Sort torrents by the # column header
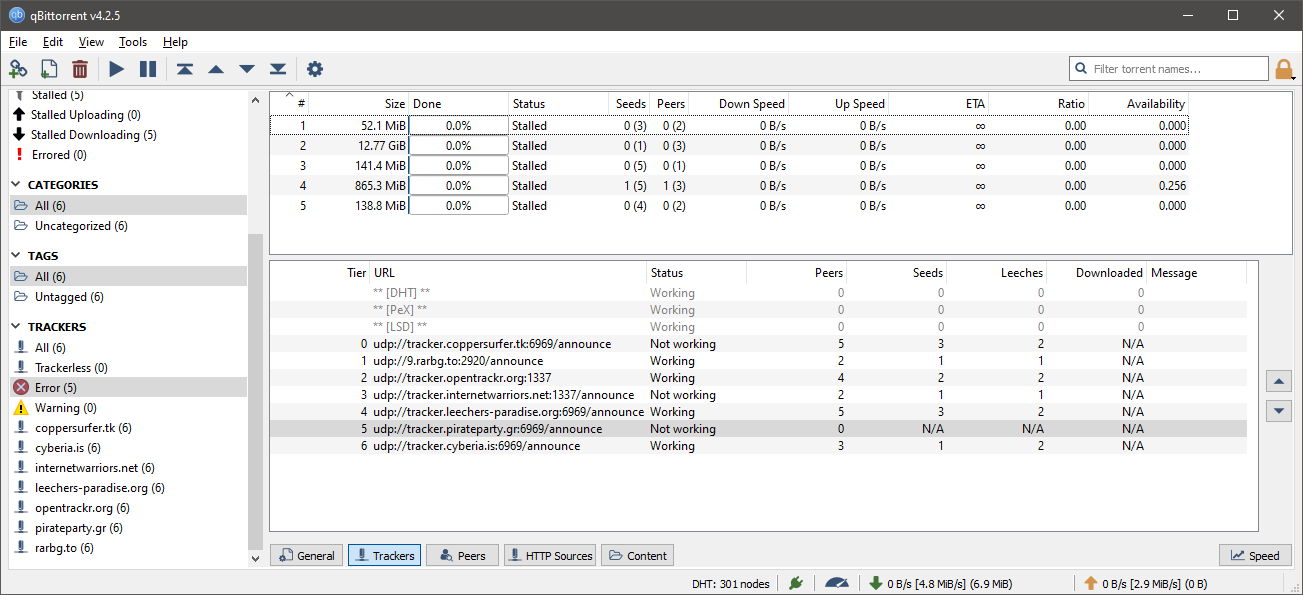The width and height of the screenshot is (1303, 595). [290, 104]
